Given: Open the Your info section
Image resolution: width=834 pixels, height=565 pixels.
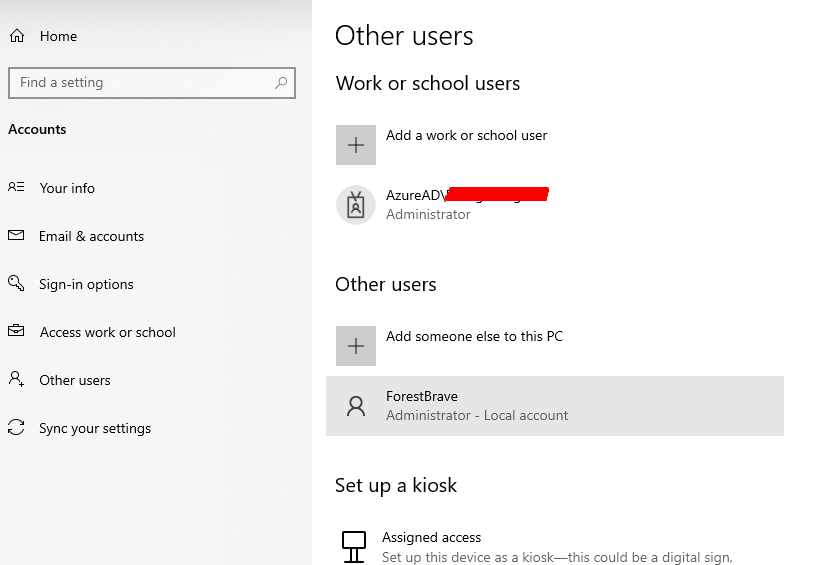Looking at the screenshot, I should click(x=67, y=188).
